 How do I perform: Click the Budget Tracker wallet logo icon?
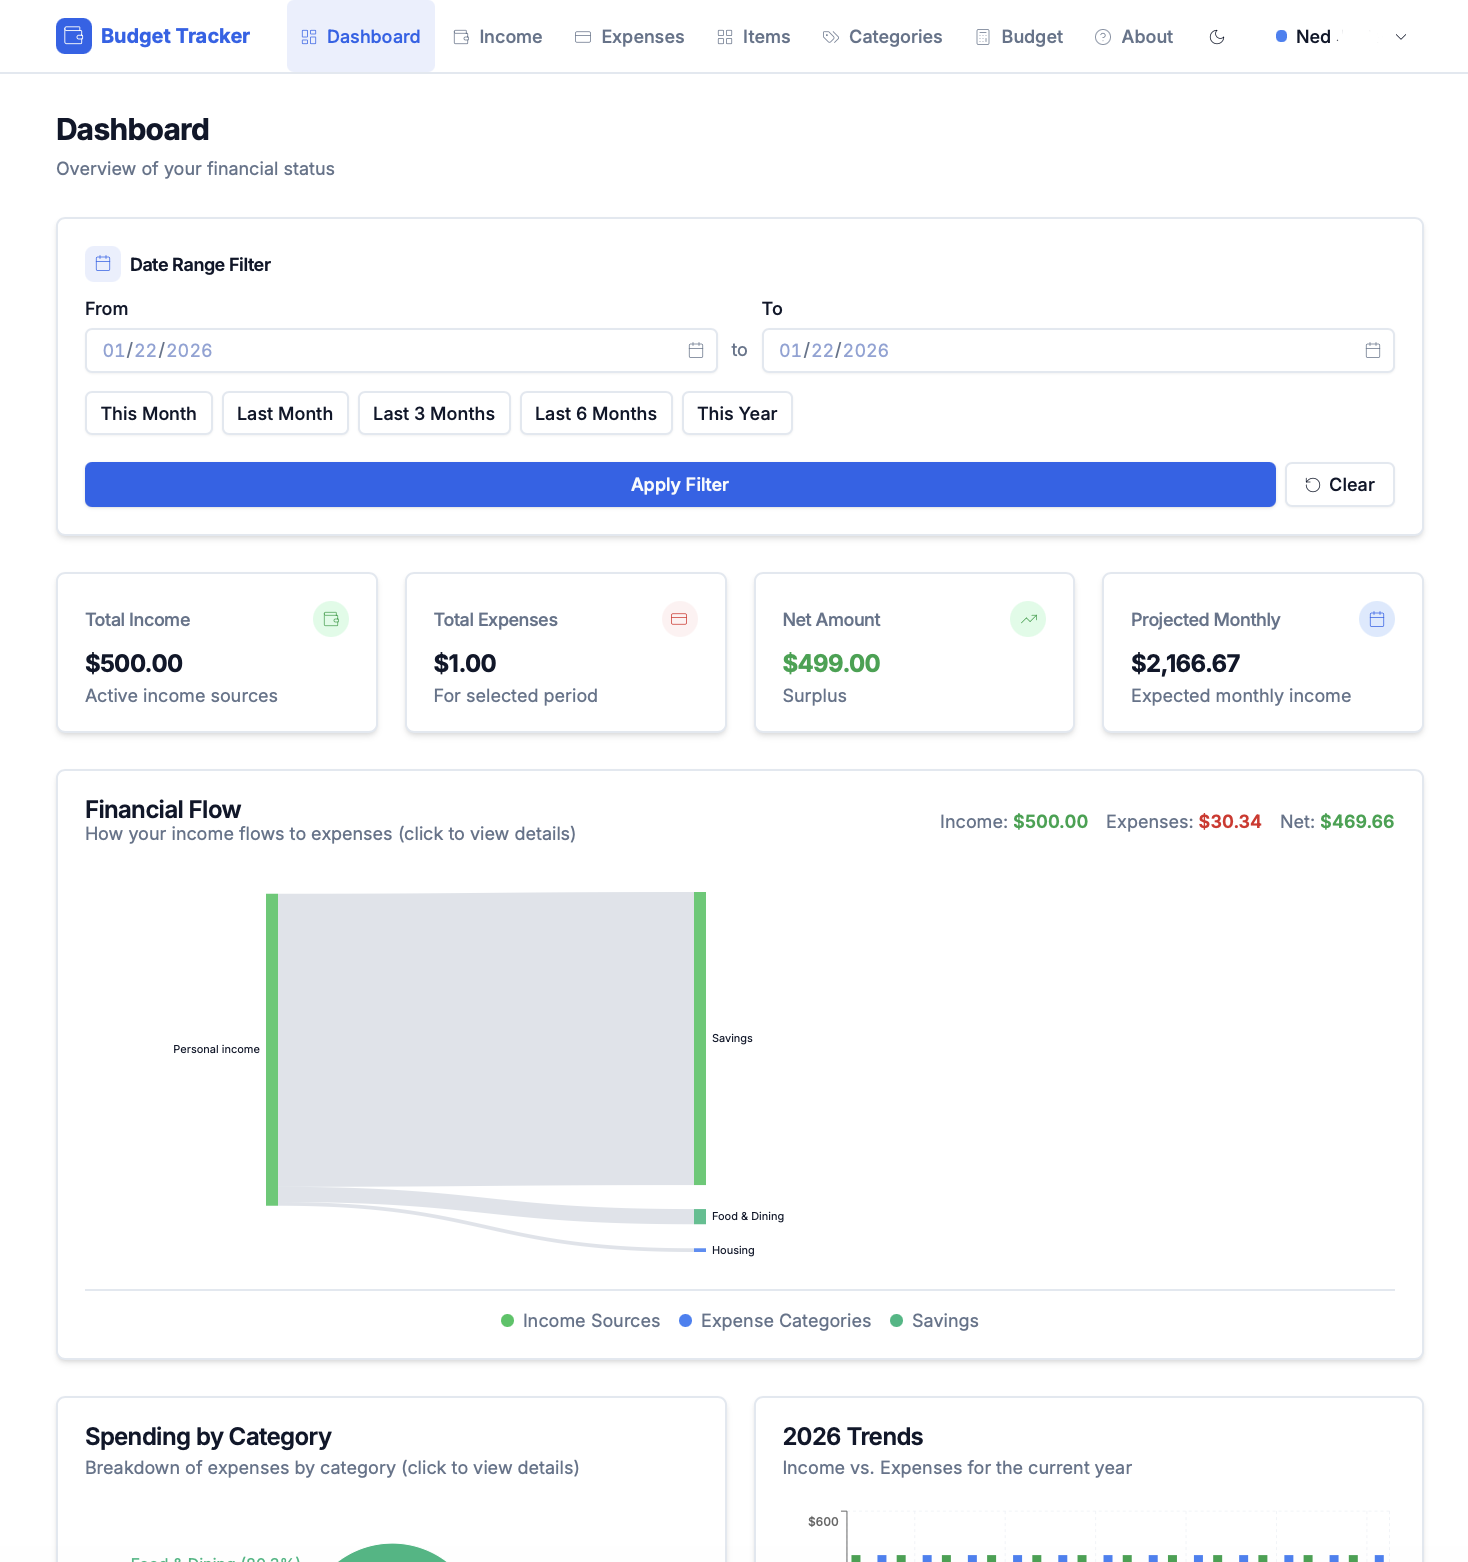pyautogui.click(x=74, y=36)
